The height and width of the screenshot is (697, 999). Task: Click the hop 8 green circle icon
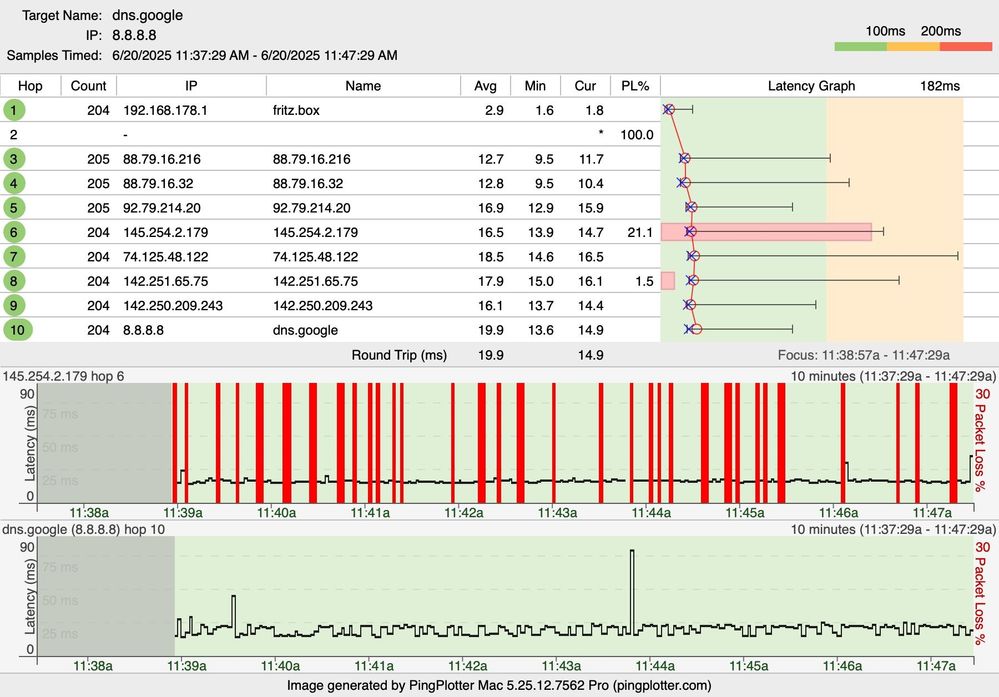[x=14, y=281]
